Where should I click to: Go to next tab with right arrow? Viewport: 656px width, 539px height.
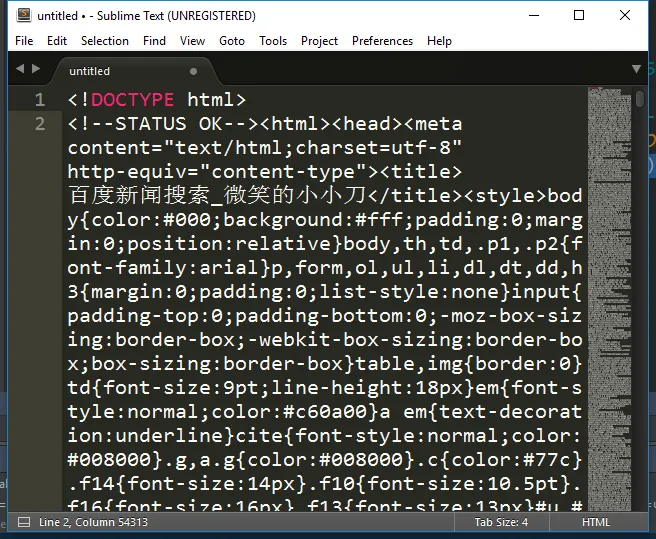coord(36,68)
